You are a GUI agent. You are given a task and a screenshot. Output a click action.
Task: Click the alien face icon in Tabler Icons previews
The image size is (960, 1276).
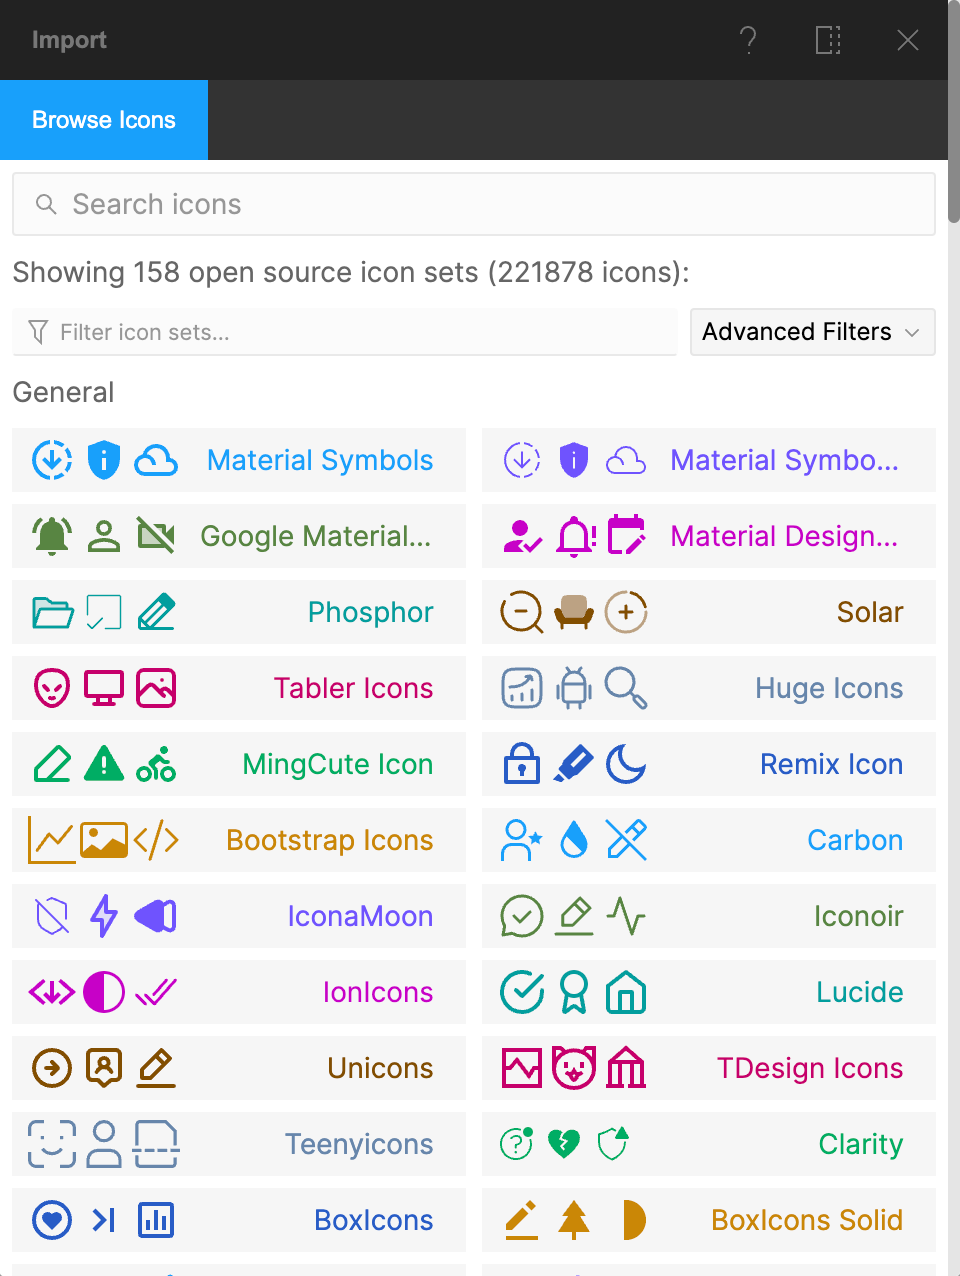pos(51,688)
